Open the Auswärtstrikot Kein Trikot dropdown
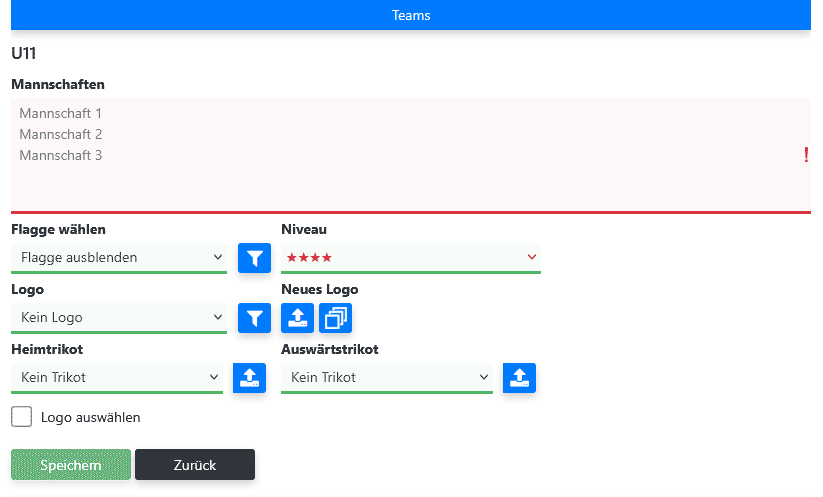Screen dimensions: 823x497 (387, 378)
